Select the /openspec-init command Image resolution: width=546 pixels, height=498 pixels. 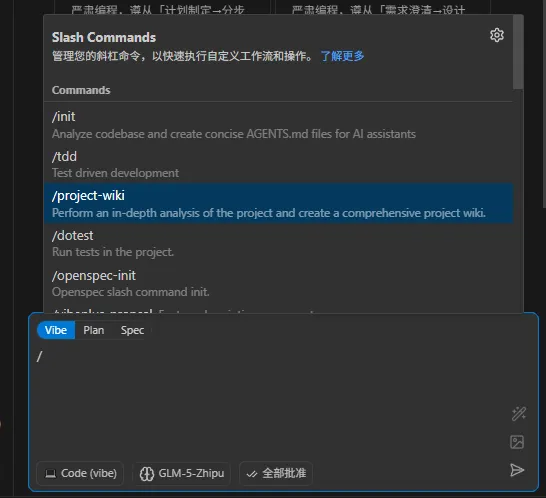click(278, 283)
